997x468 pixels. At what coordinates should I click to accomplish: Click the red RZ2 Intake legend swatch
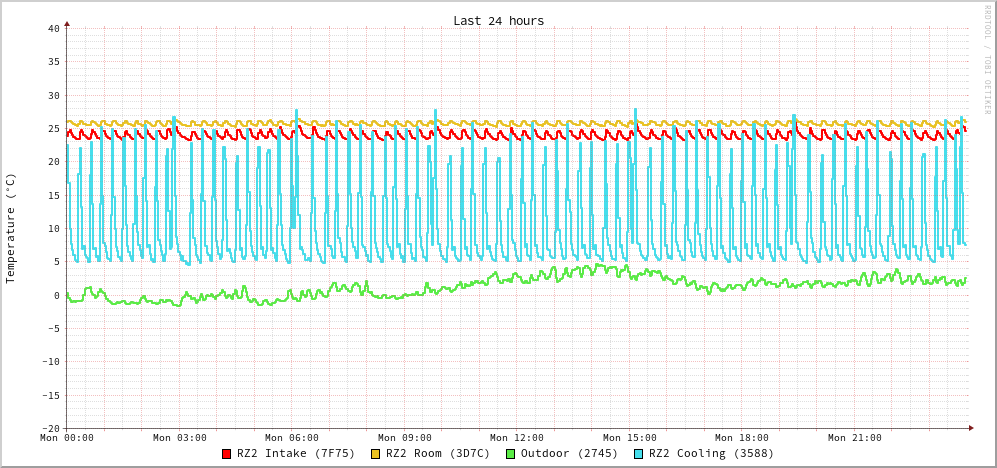(227, 454)
